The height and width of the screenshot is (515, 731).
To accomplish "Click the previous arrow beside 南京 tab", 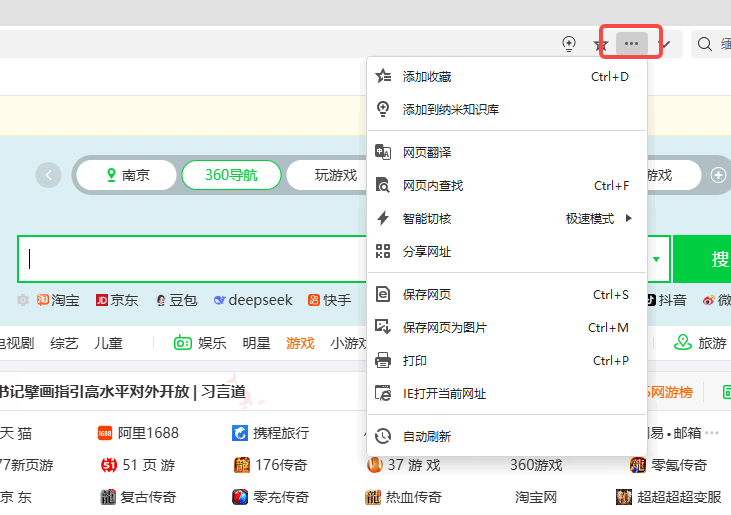I will tap(48, 175).
